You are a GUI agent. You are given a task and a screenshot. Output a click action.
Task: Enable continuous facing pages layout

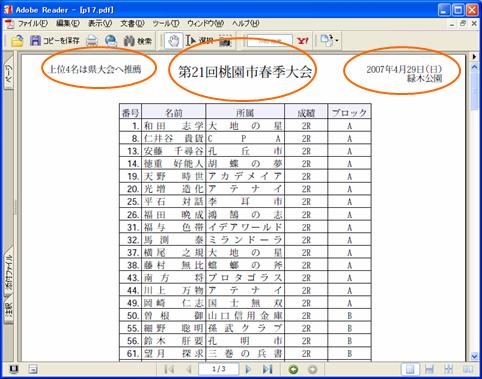point(448,369)
